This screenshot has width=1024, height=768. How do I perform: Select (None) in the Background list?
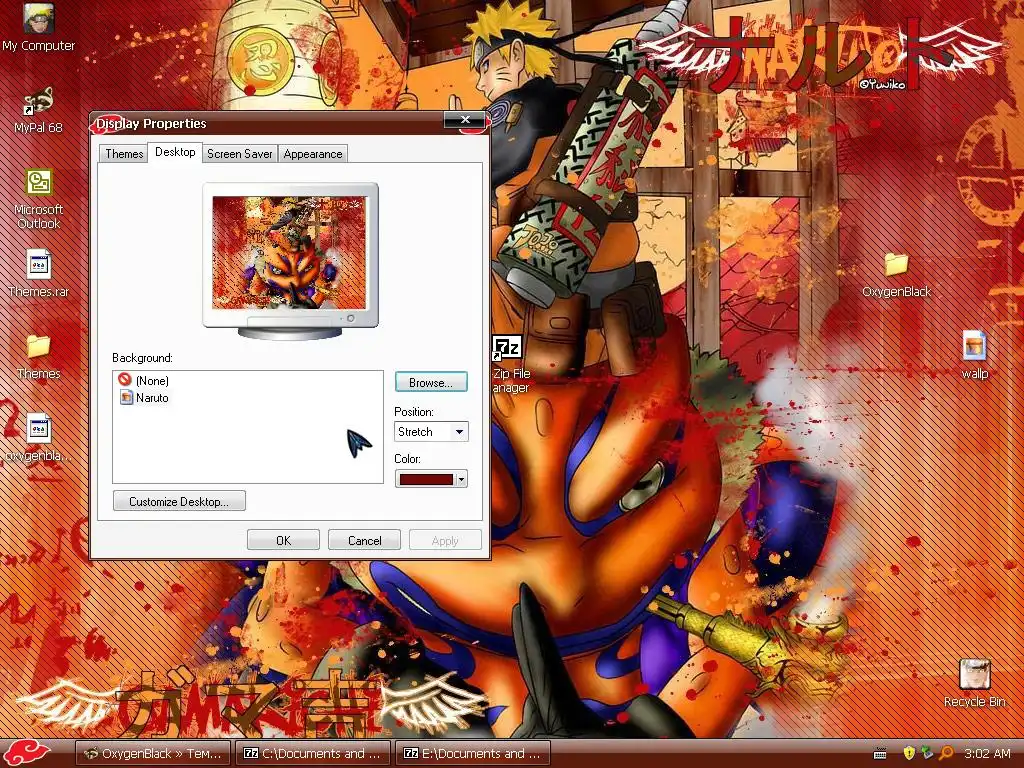[152, 381]
